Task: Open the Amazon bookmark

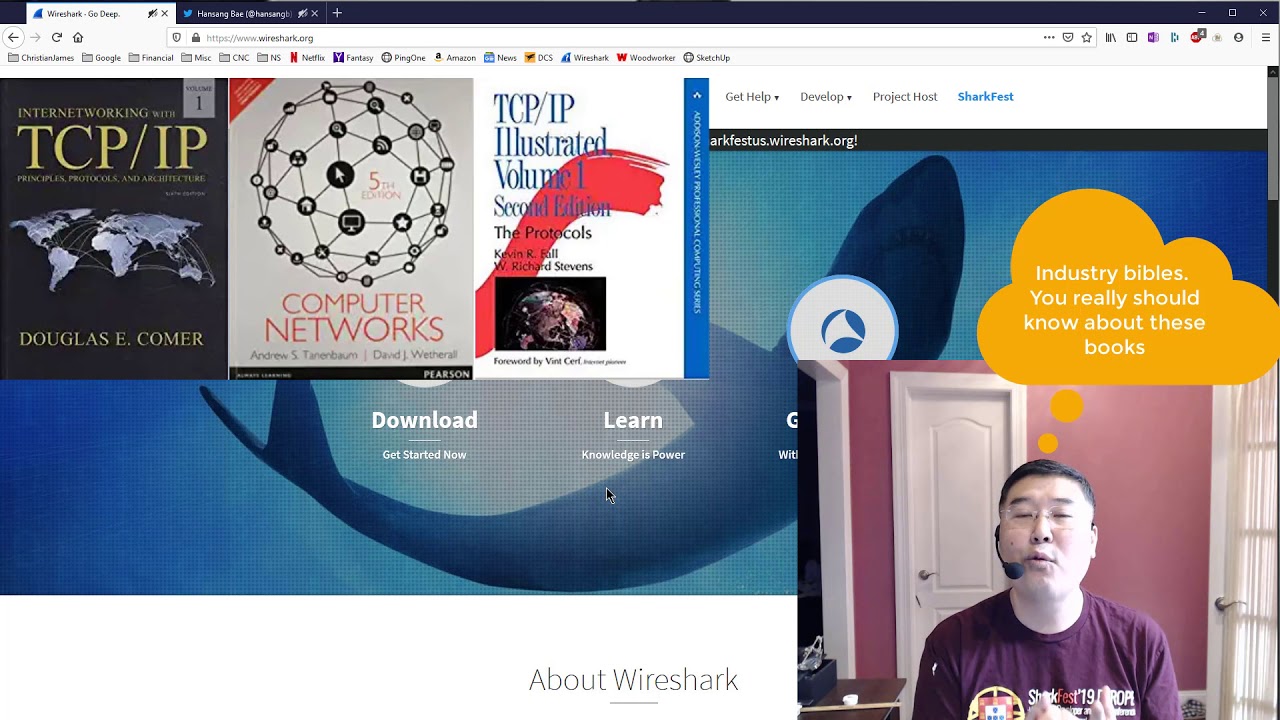Action: 454,58
